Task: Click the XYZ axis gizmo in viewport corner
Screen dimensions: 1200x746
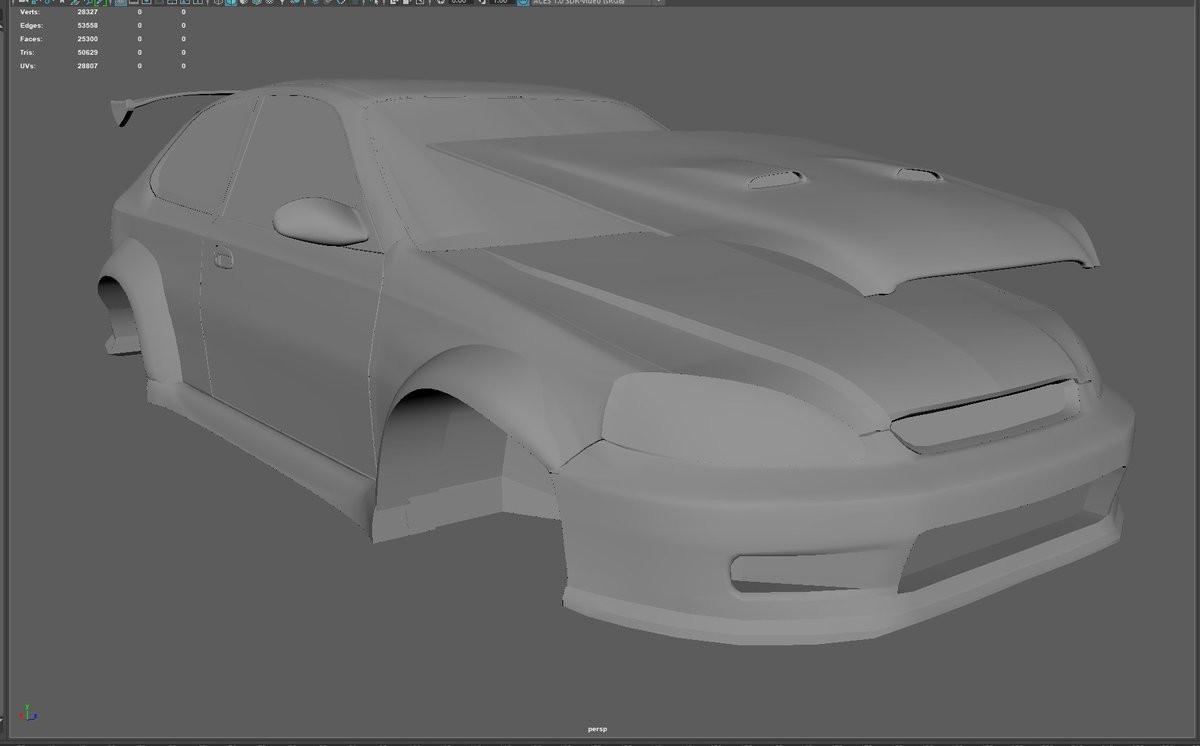Action: [30, 712]
